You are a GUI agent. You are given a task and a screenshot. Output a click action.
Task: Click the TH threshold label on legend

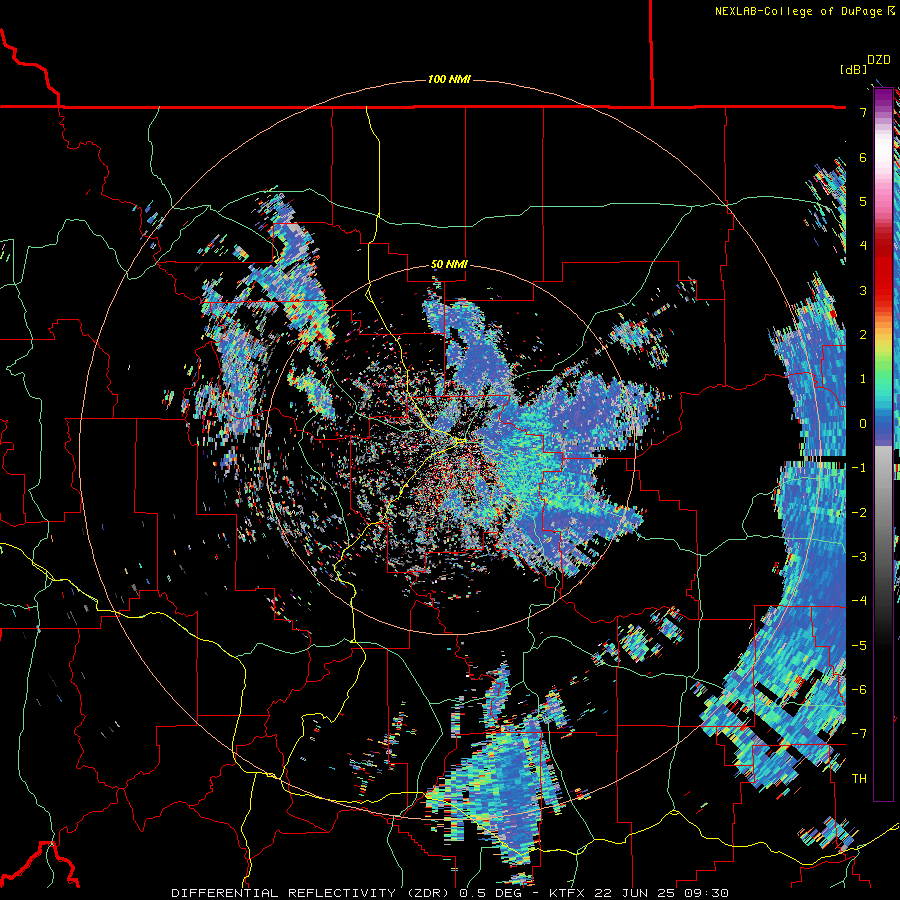[x=859, y=779]
